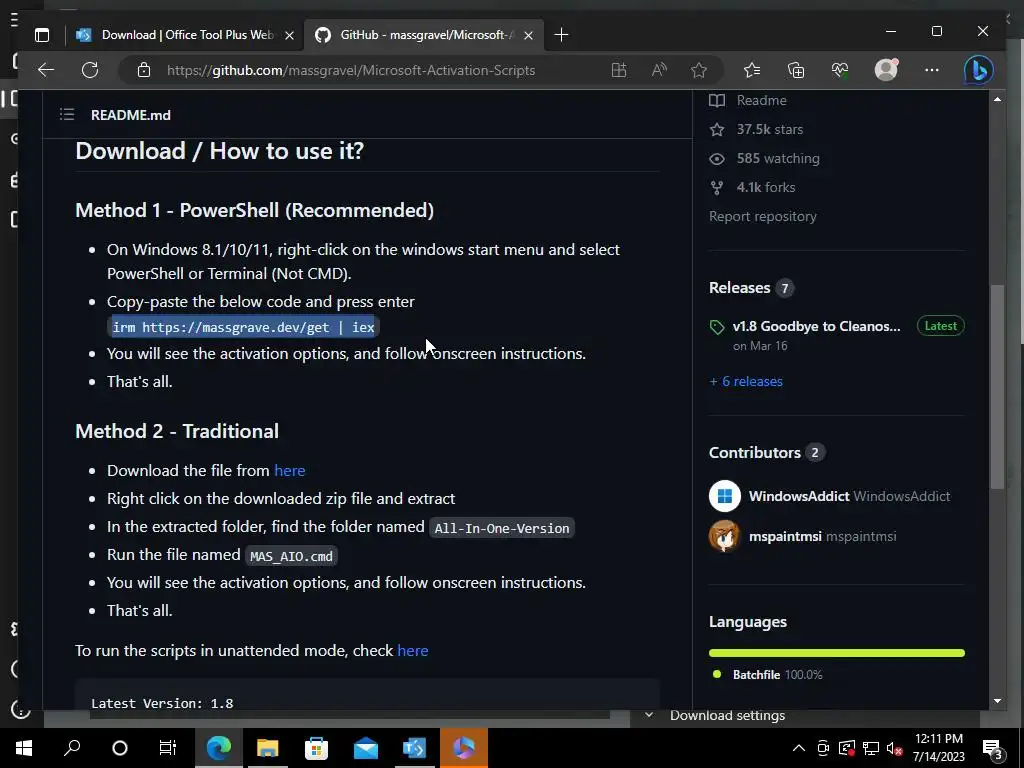Open the user profile avatar
Screen dimensions: 1024x768
886,70
